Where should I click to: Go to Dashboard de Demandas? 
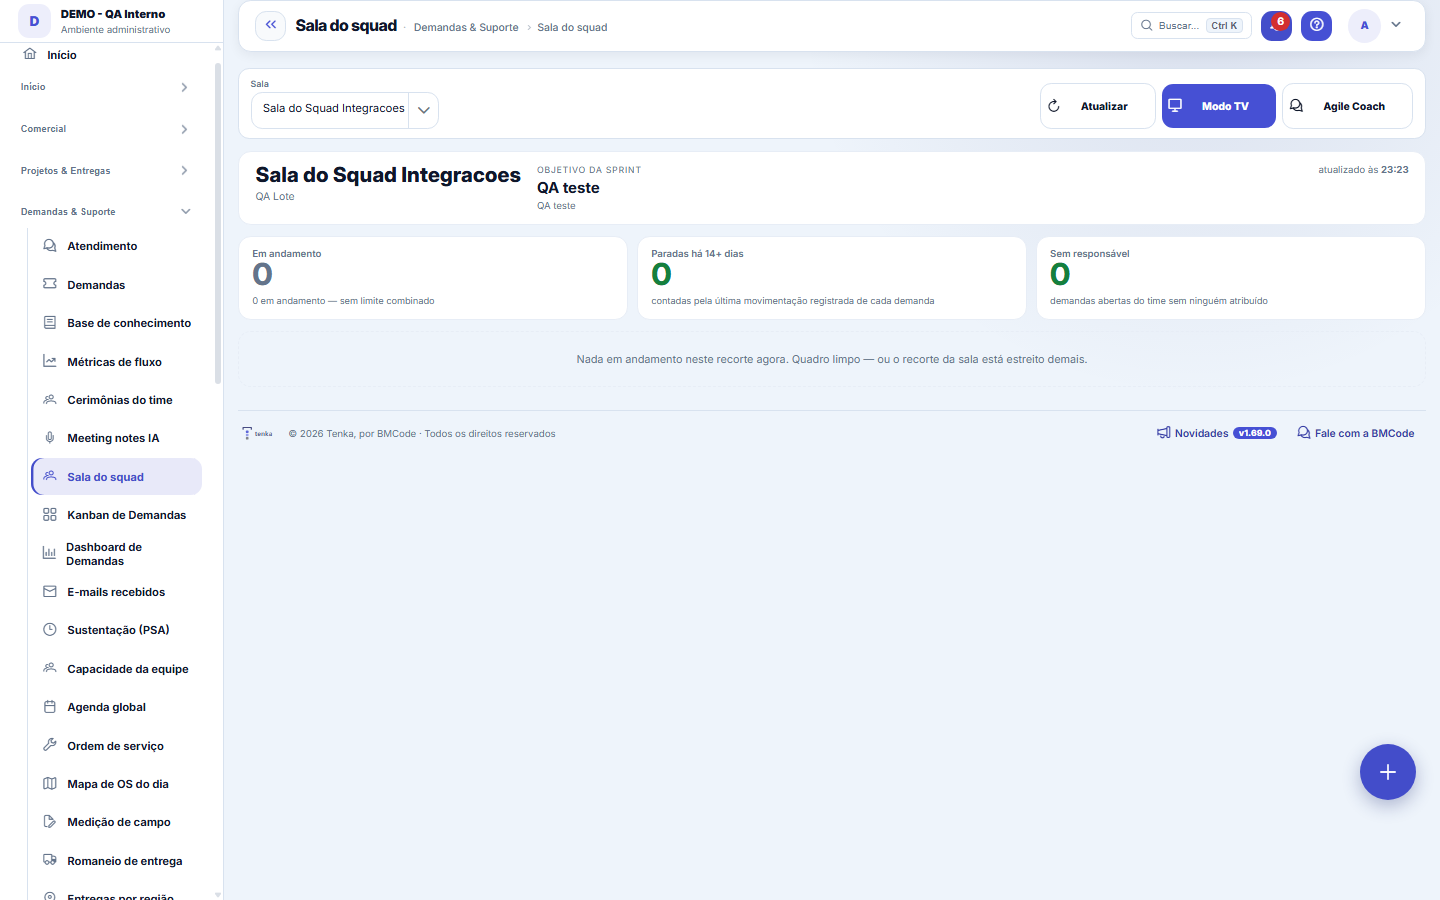coord(116,554)
